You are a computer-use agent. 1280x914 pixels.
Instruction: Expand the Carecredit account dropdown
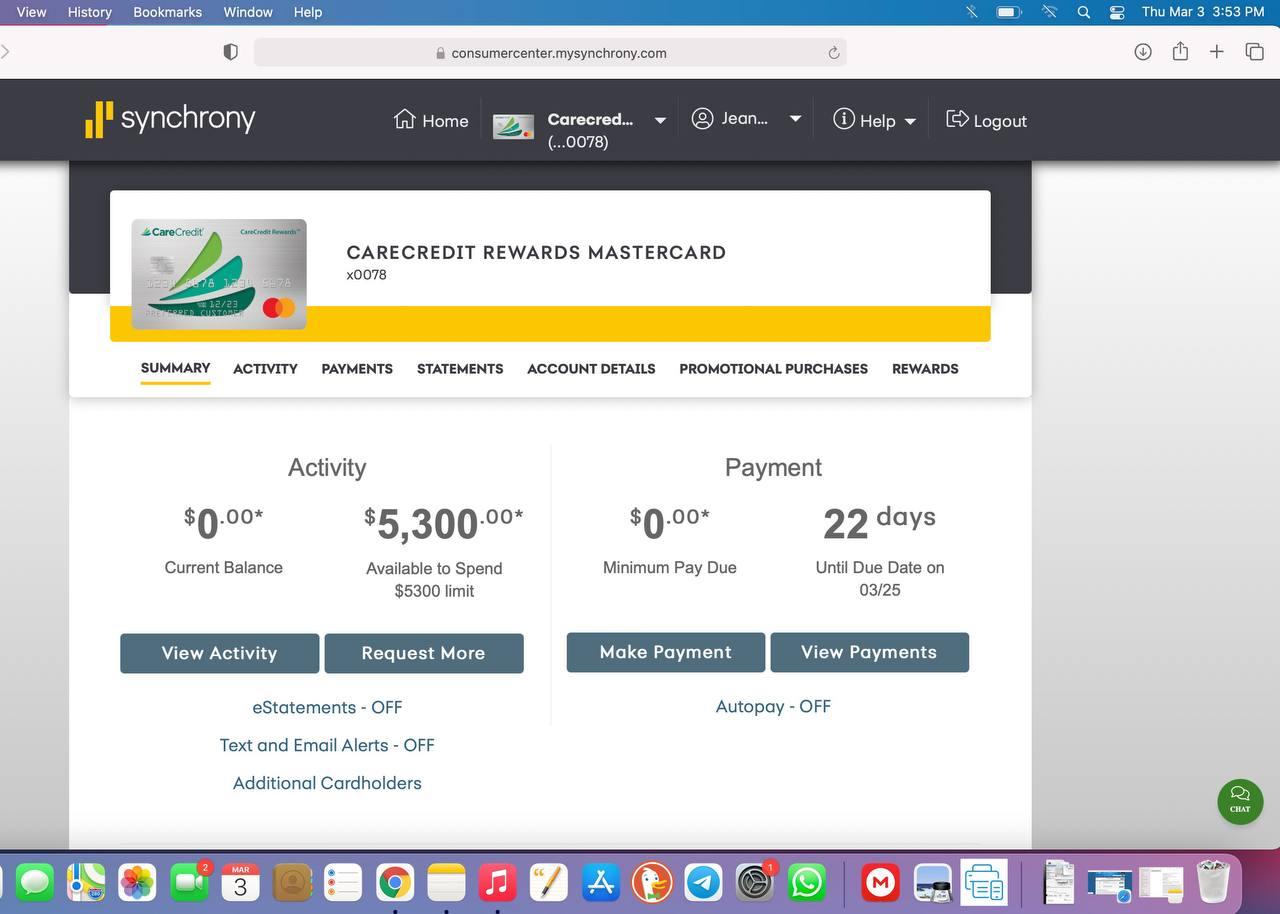660,120
